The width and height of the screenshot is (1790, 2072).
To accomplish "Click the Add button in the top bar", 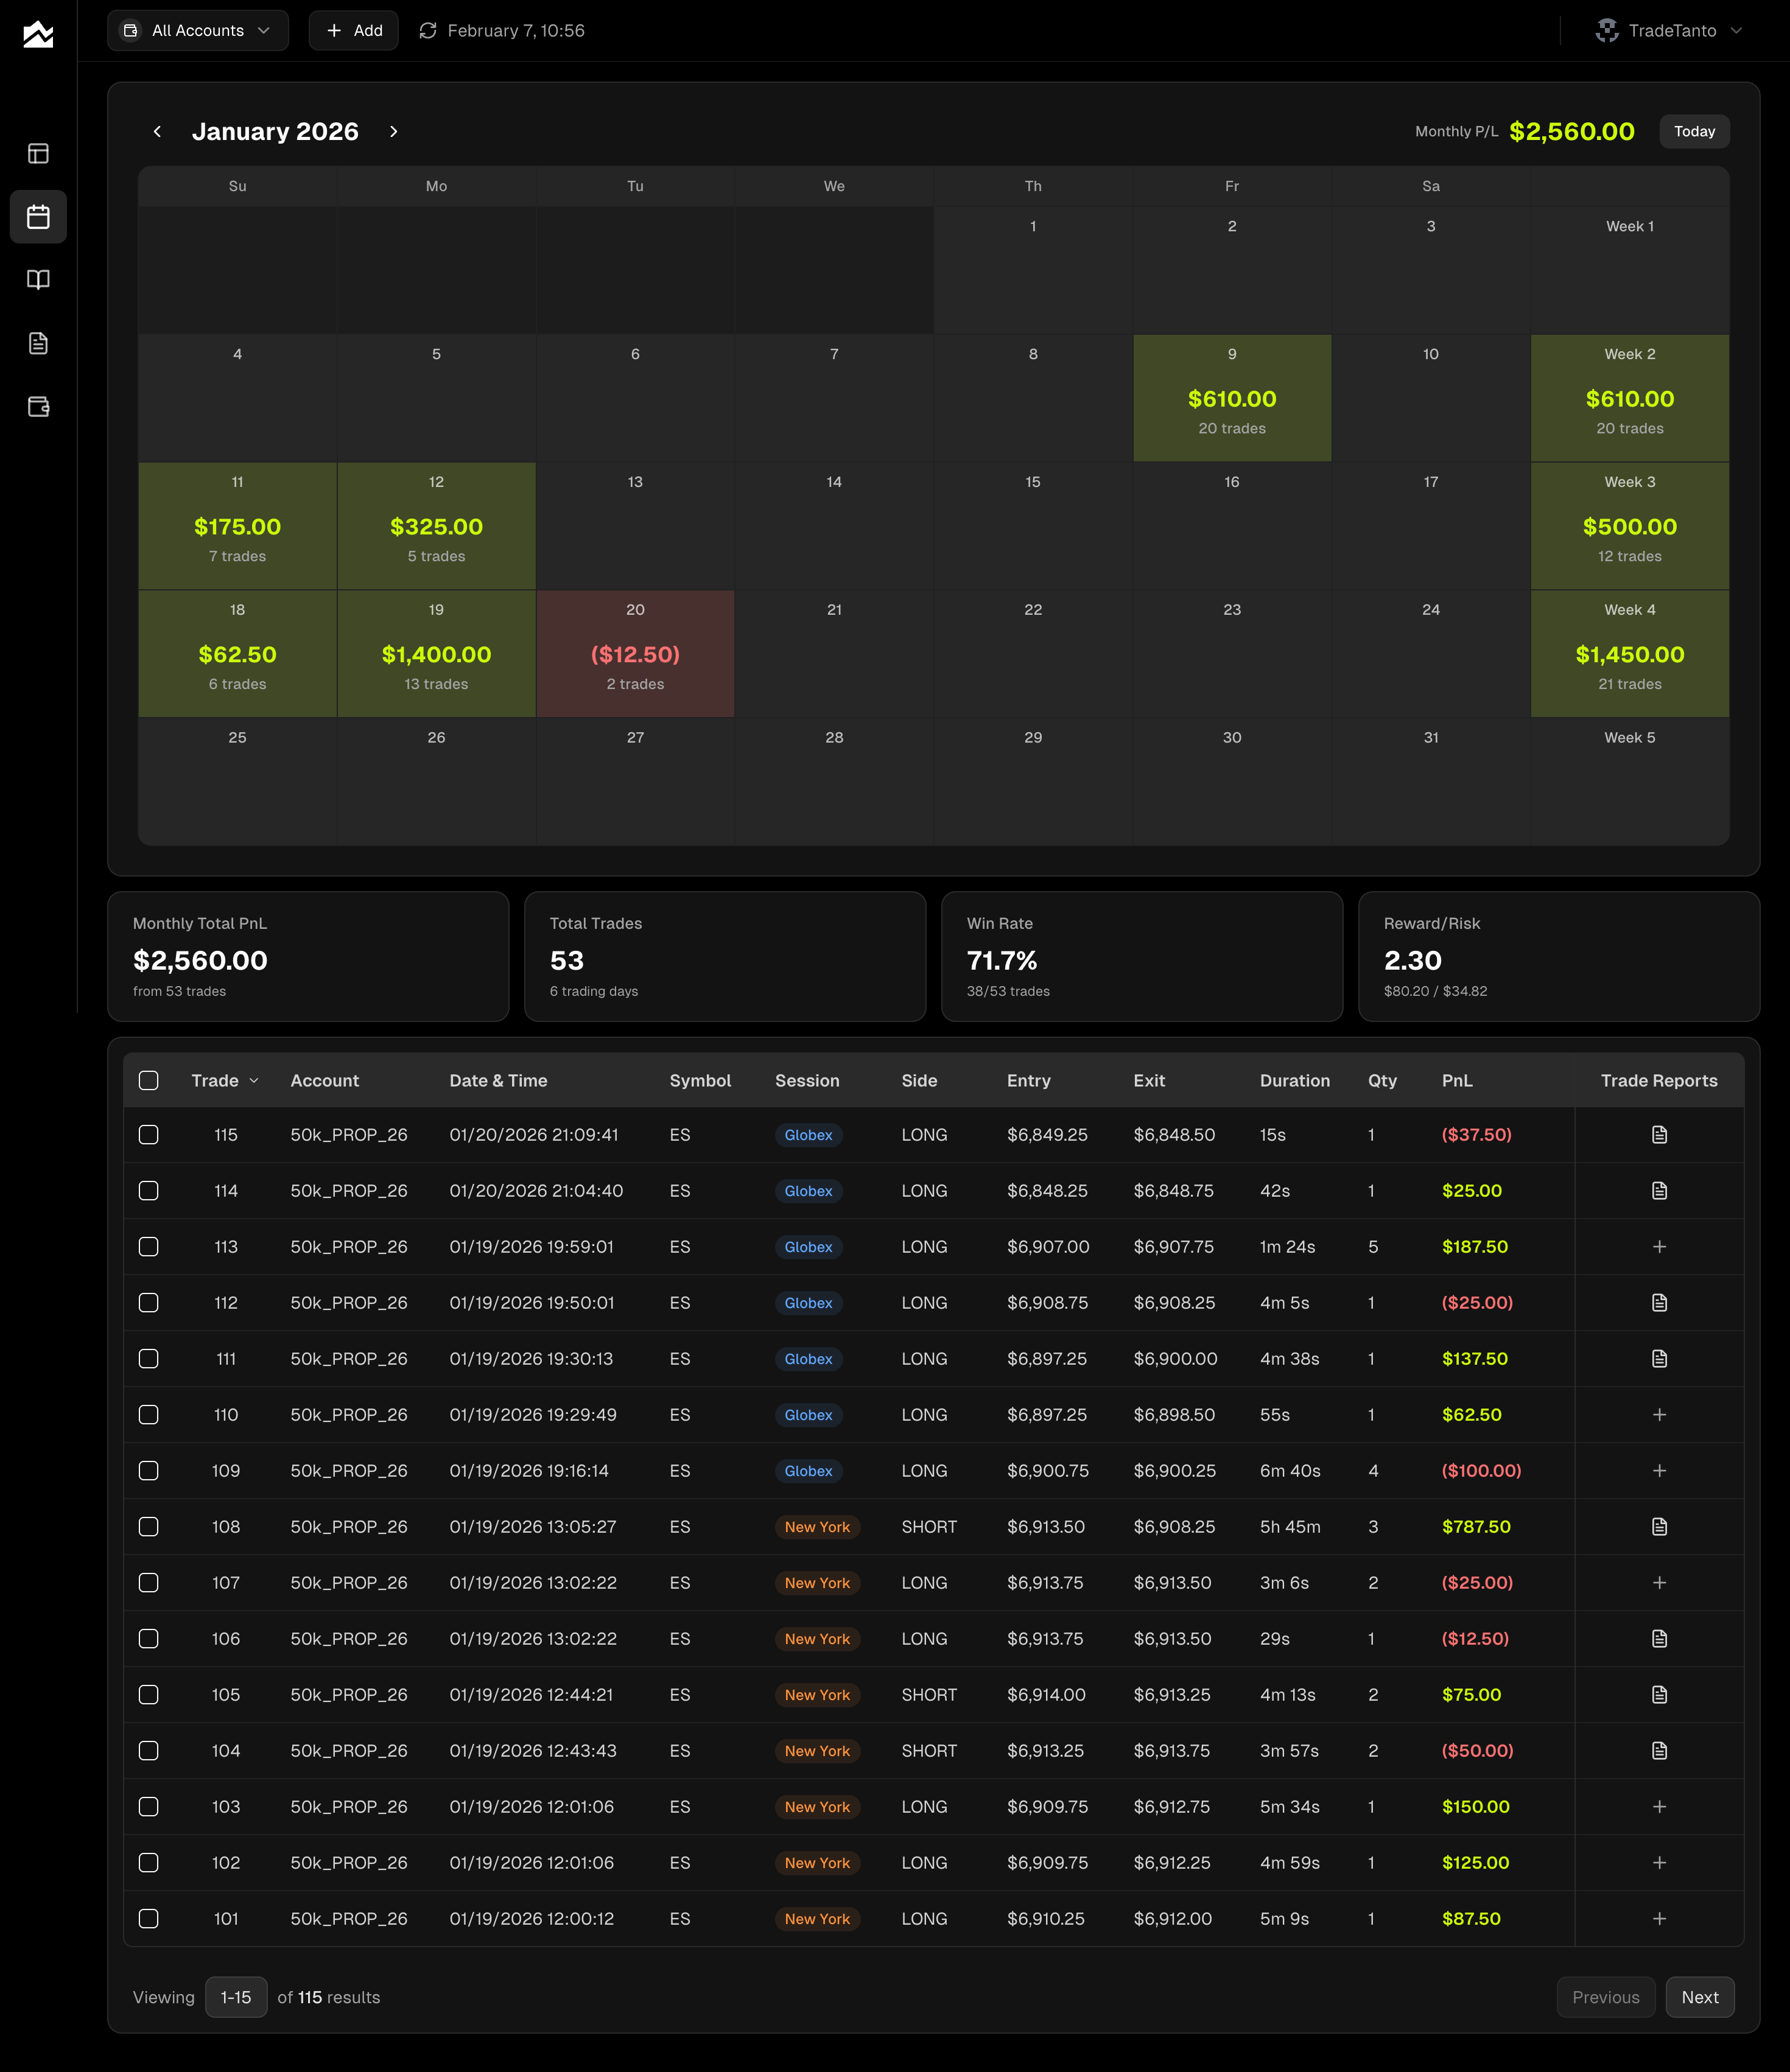I will [x=353, y=30].
